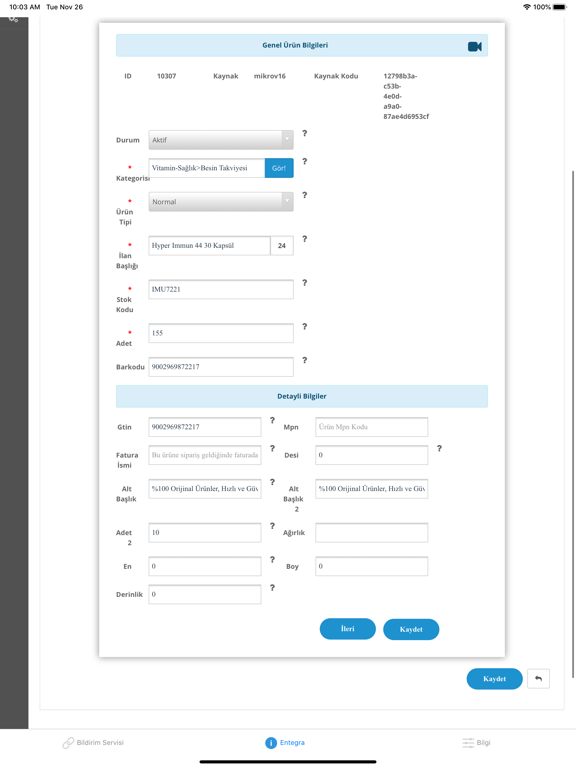Click the Kaynak value mikrov16
576x768 pixels.
(x=270, y=76)
